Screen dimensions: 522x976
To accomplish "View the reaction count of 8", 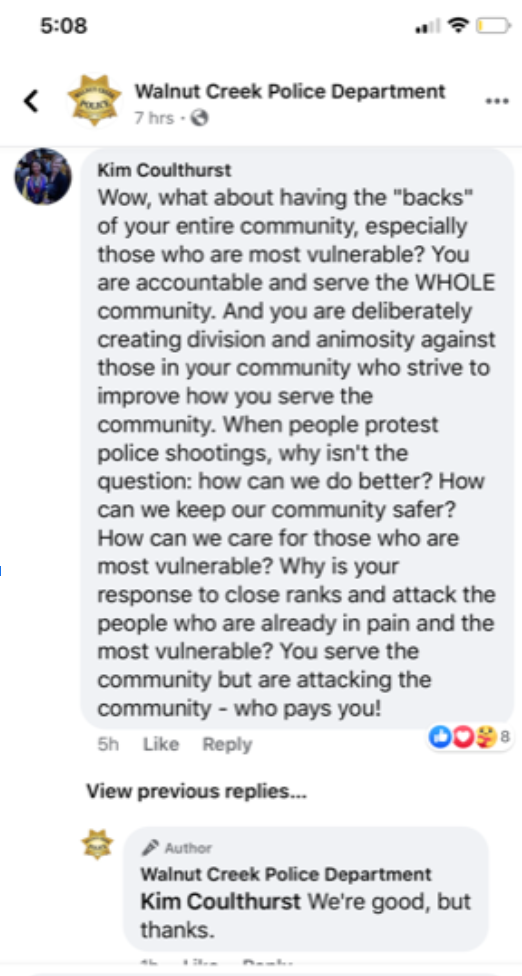I will [x=505, y=738].
